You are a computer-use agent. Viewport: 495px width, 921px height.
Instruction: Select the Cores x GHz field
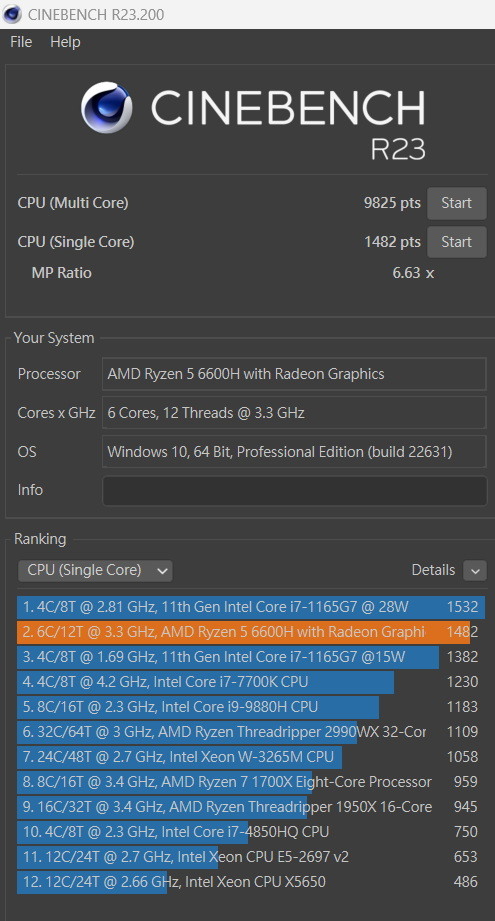tap(294, 413)
